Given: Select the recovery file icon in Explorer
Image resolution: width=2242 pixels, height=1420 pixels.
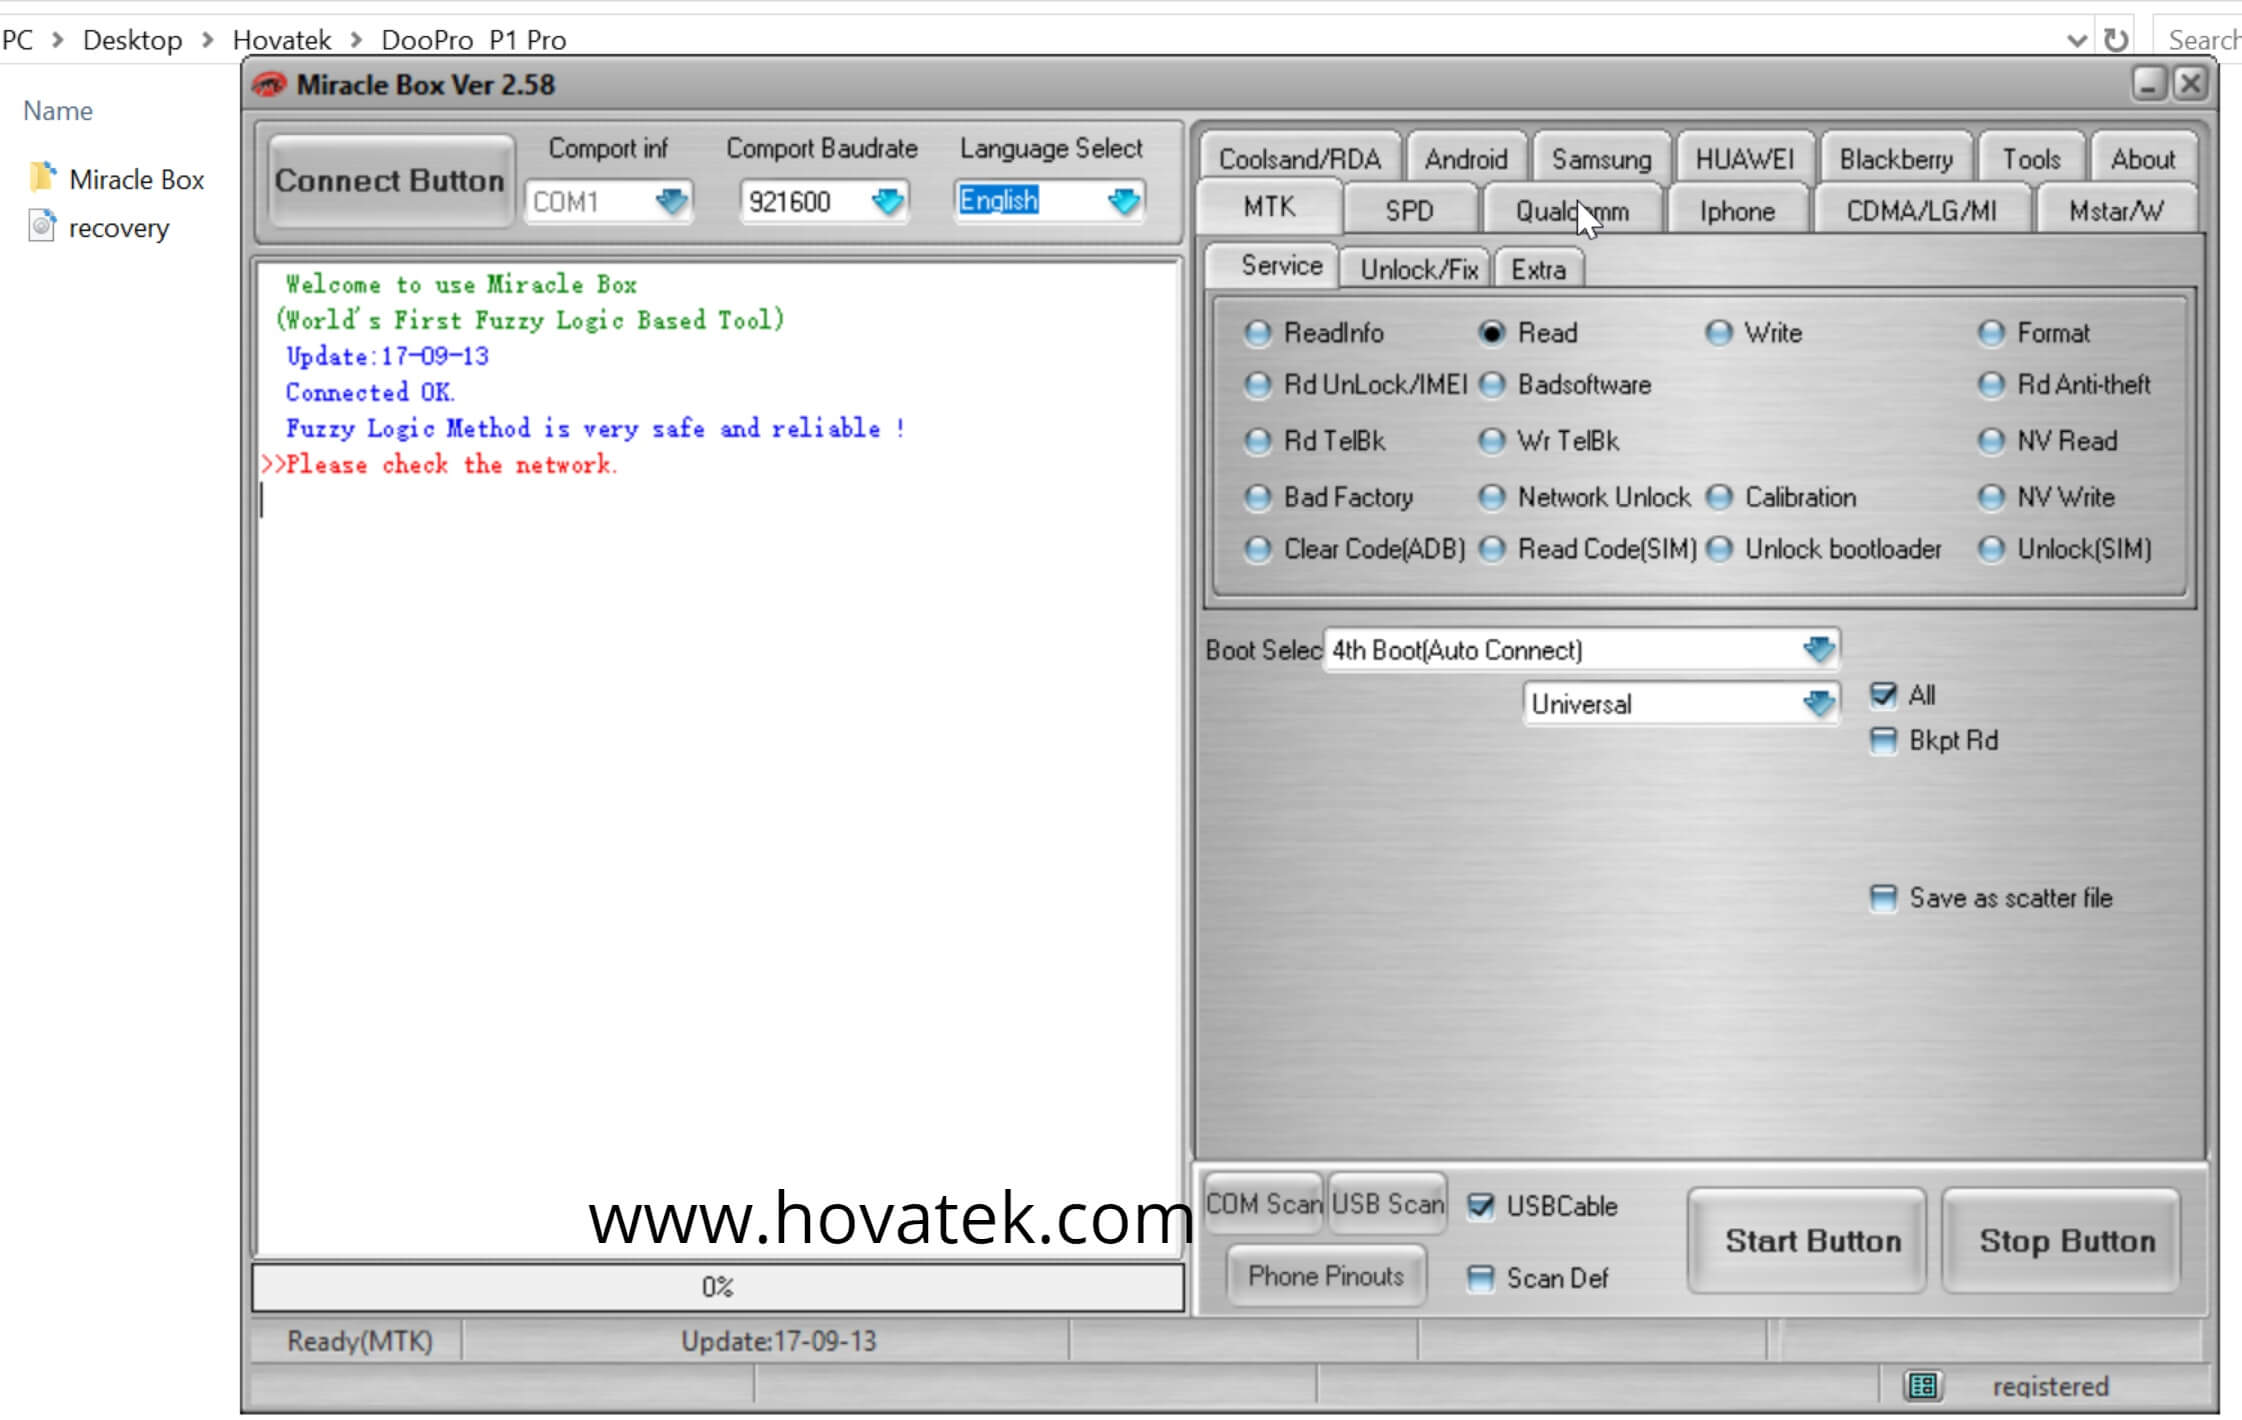Looking at the screenshot, I should pos(42,227).
